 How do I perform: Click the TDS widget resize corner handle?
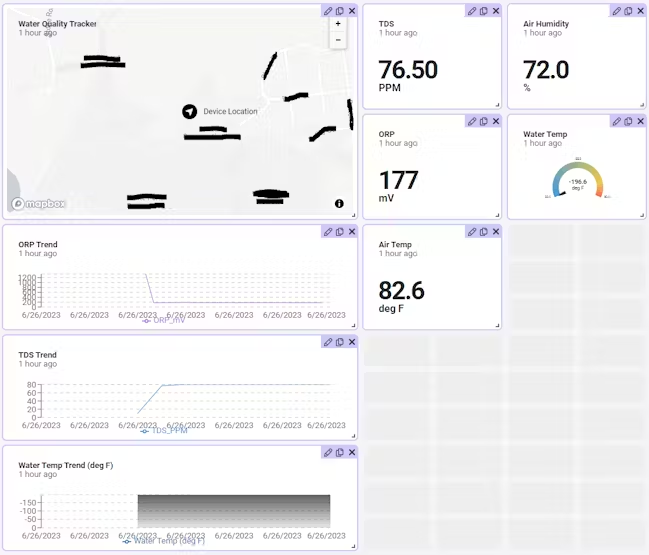[x=496, y=104]
